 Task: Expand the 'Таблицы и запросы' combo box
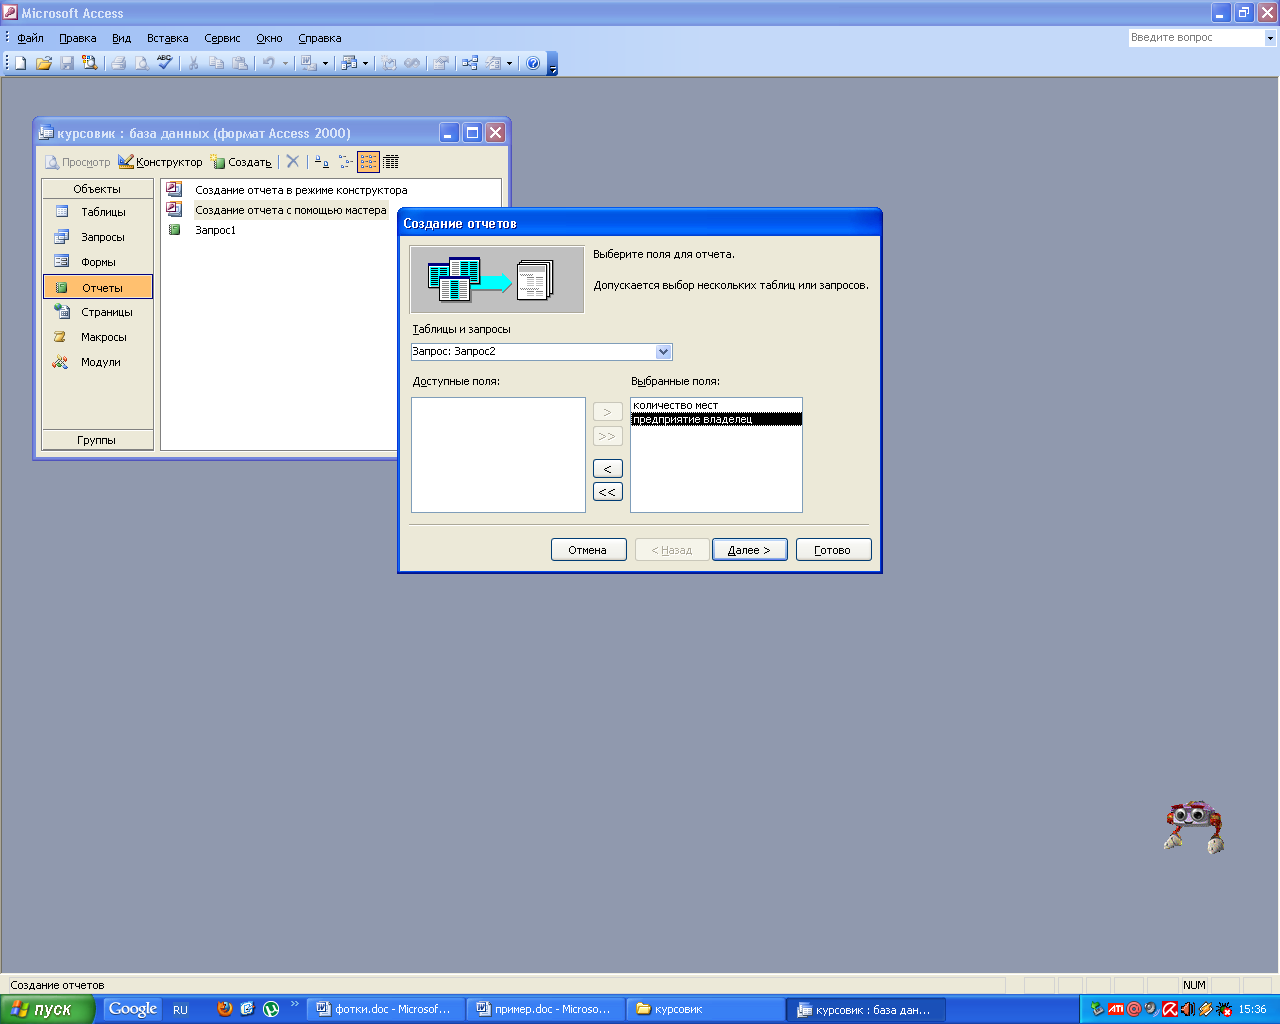[663, 352]
